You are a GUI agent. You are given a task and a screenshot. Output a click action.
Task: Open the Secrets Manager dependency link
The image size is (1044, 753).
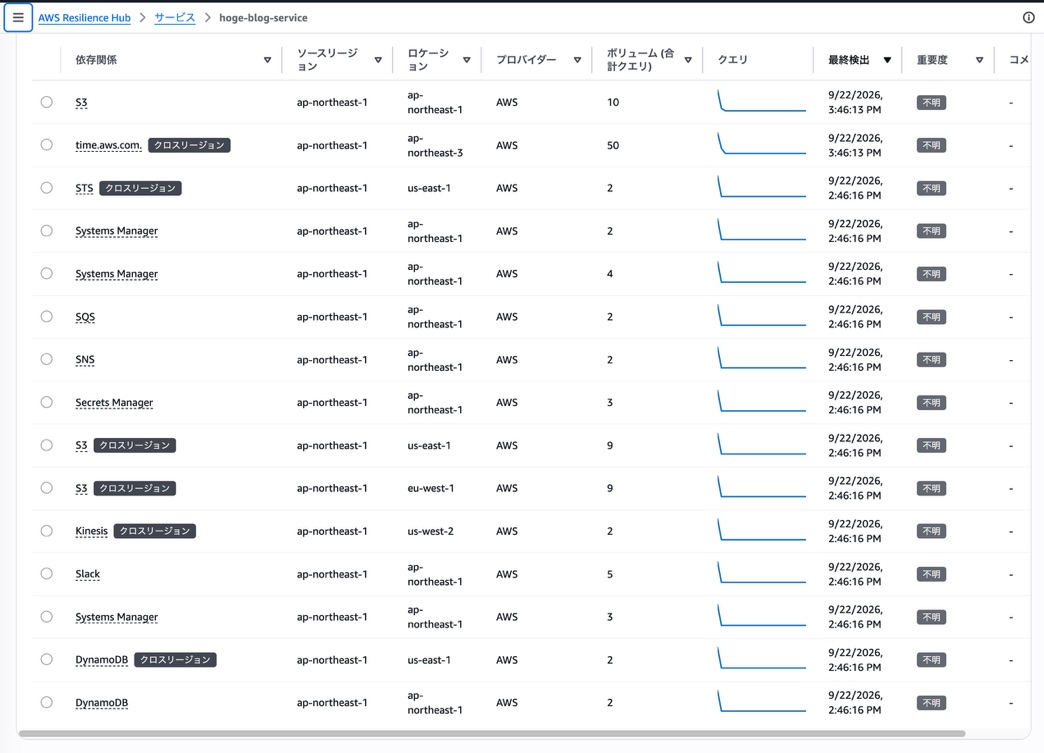click(115, 403)
